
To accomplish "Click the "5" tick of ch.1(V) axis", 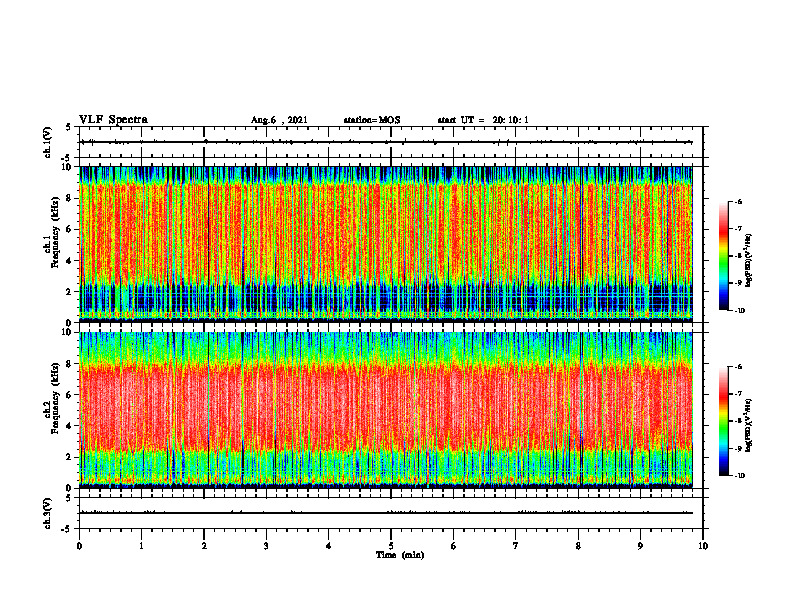I will click(68, 127).
